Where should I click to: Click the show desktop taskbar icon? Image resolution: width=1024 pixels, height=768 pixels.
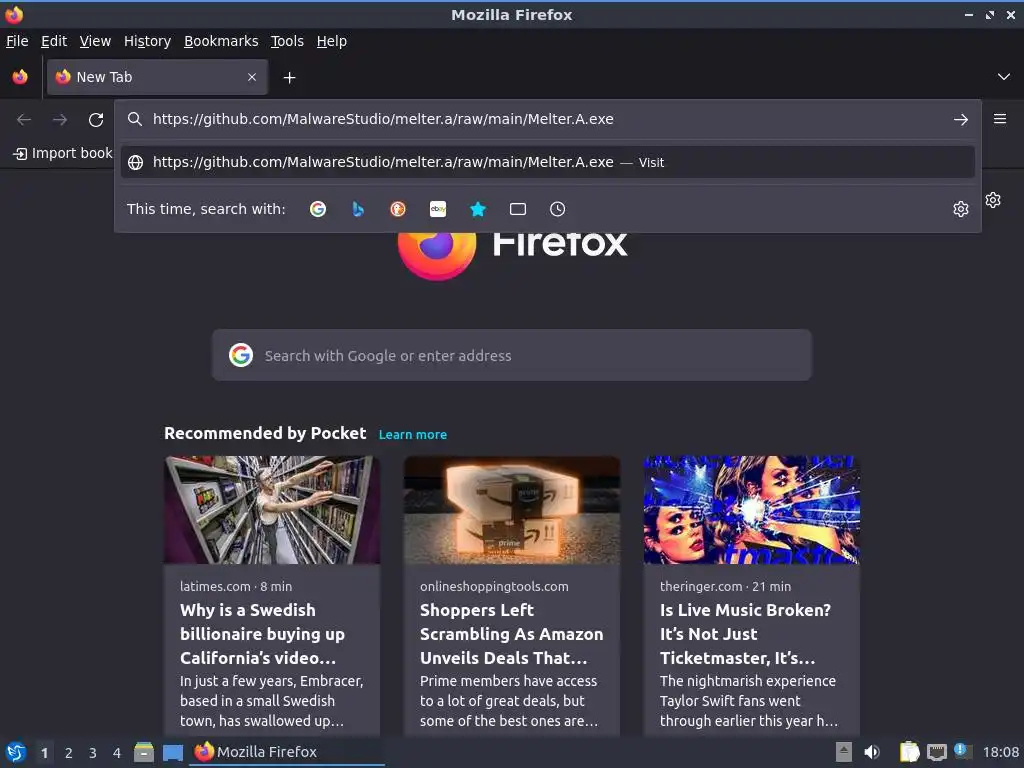click(172, 752)
